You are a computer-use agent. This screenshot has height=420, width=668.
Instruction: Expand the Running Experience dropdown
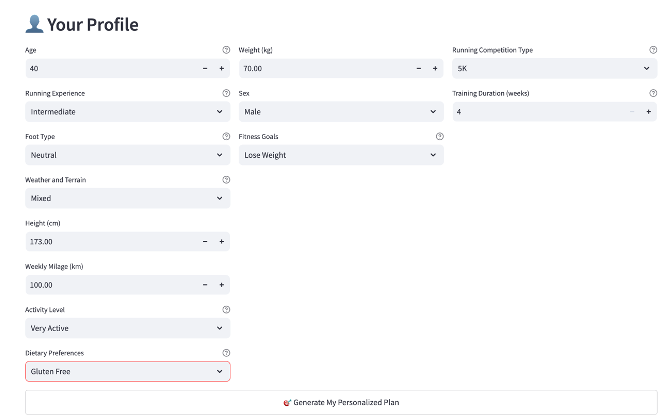(x=127, y=112)
